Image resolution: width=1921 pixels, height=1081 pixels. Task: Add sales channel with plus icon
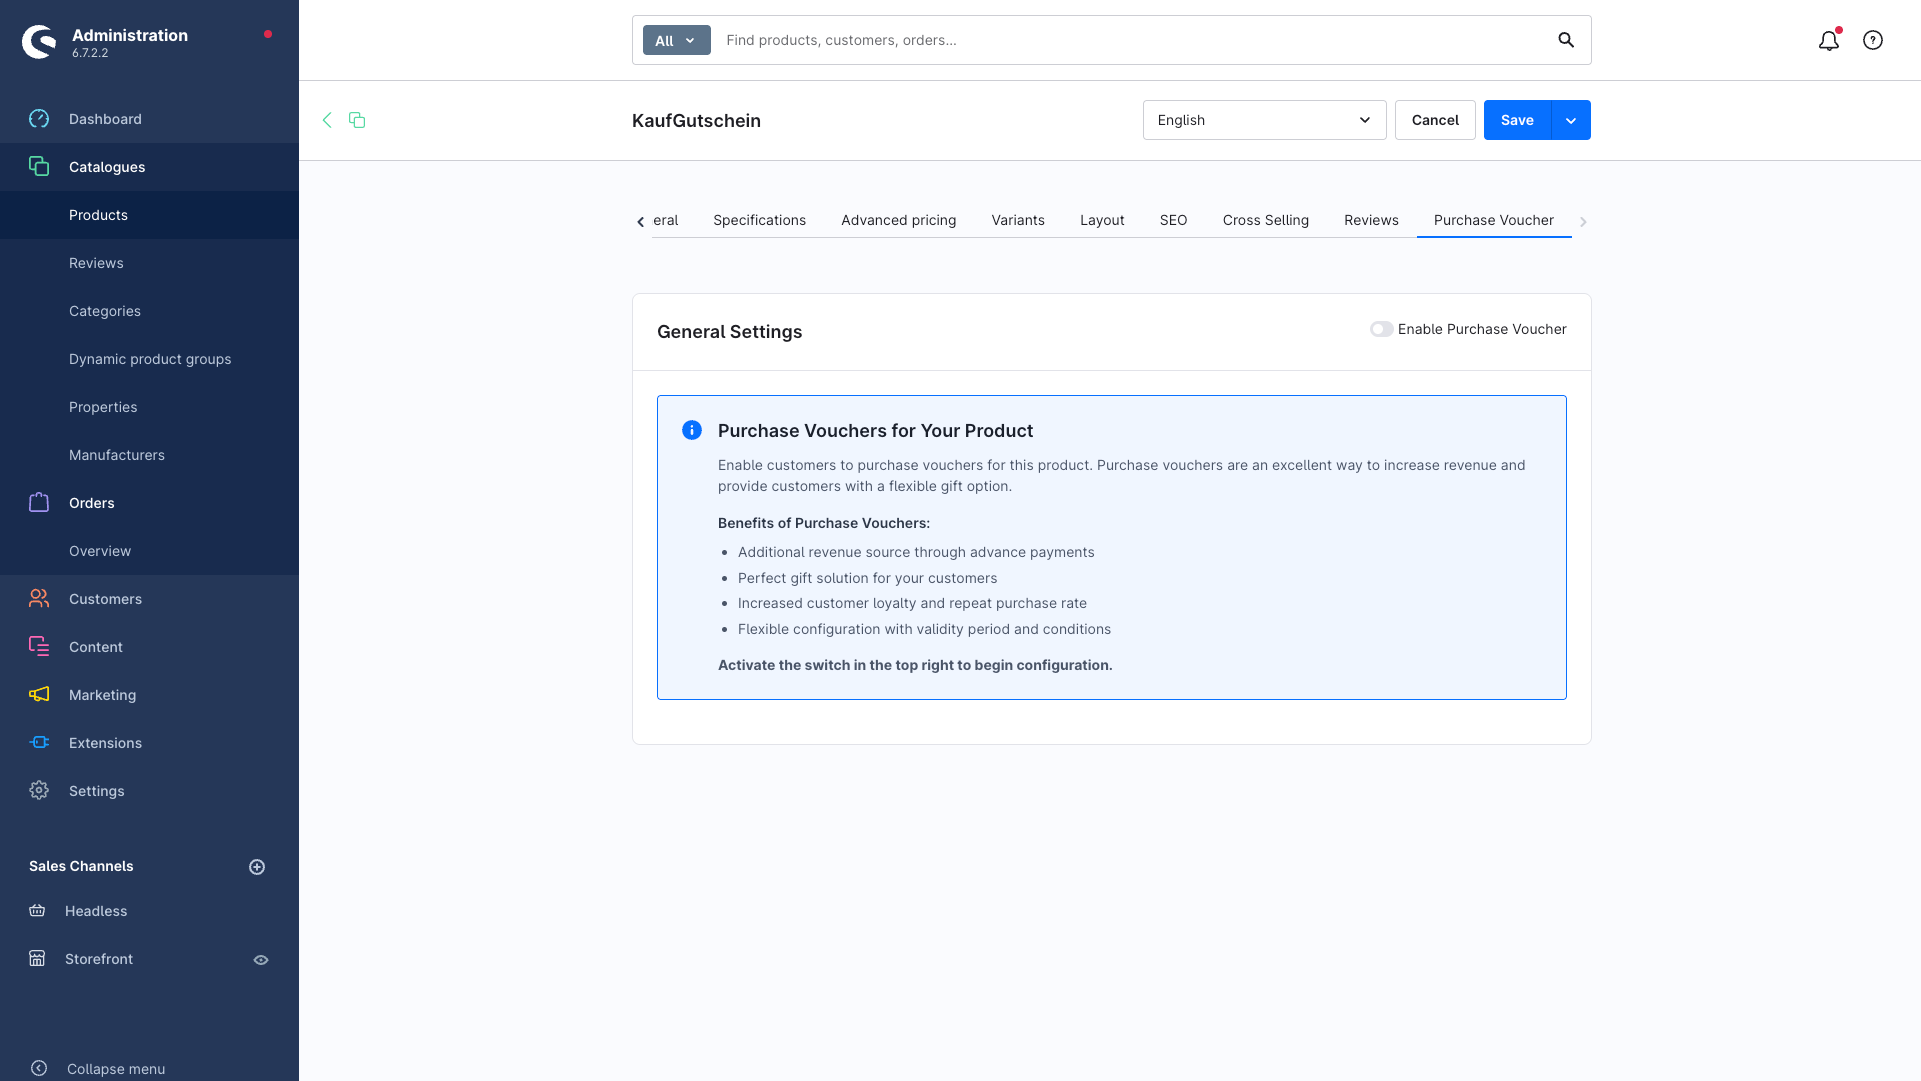(x=257, y=867)
